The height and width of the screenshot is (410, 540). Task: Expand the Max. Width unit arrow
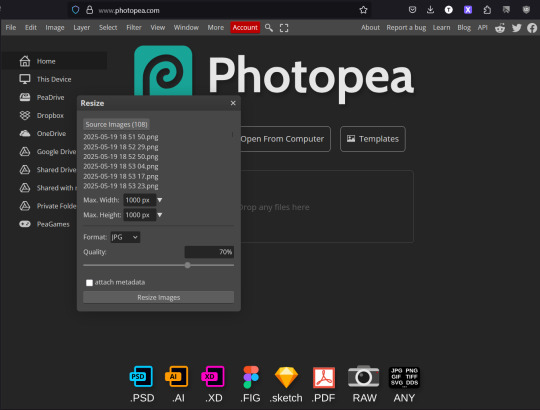160,200
